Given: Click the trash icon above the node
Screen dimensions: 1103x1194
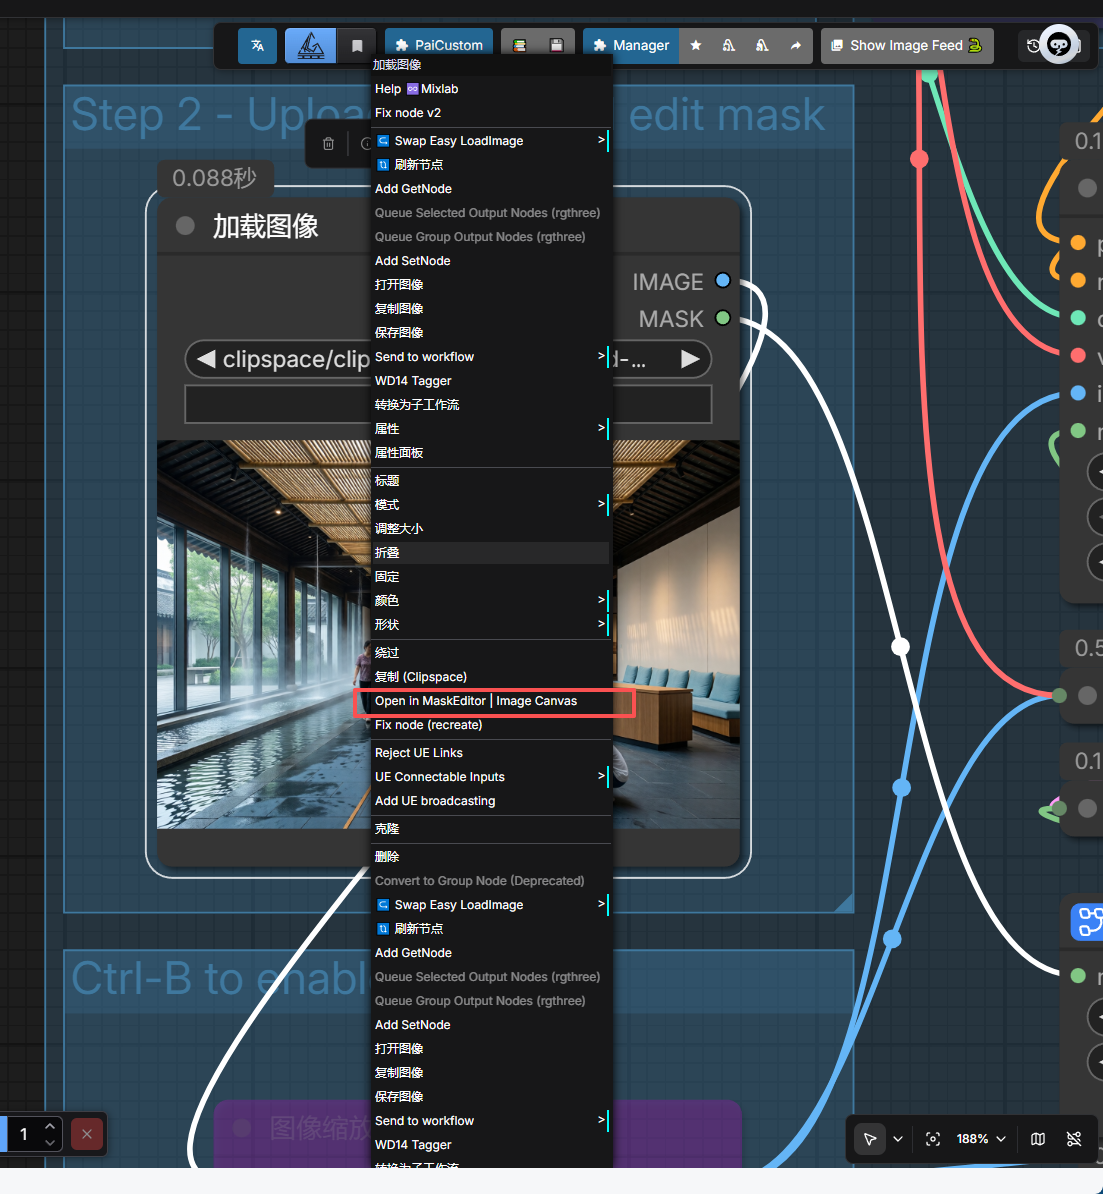Looking at the screenshot, I should tap(328, 144).
